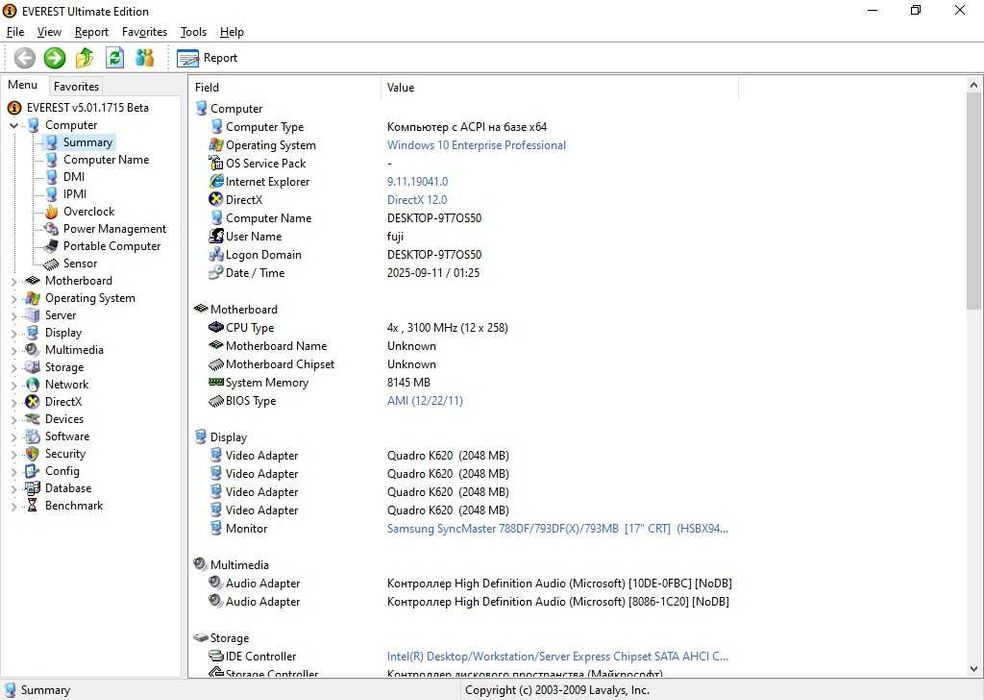The image size is (984, 700).
Task: Click the Software tree icon
Action: pyautogui.click(x=33, y=436)
